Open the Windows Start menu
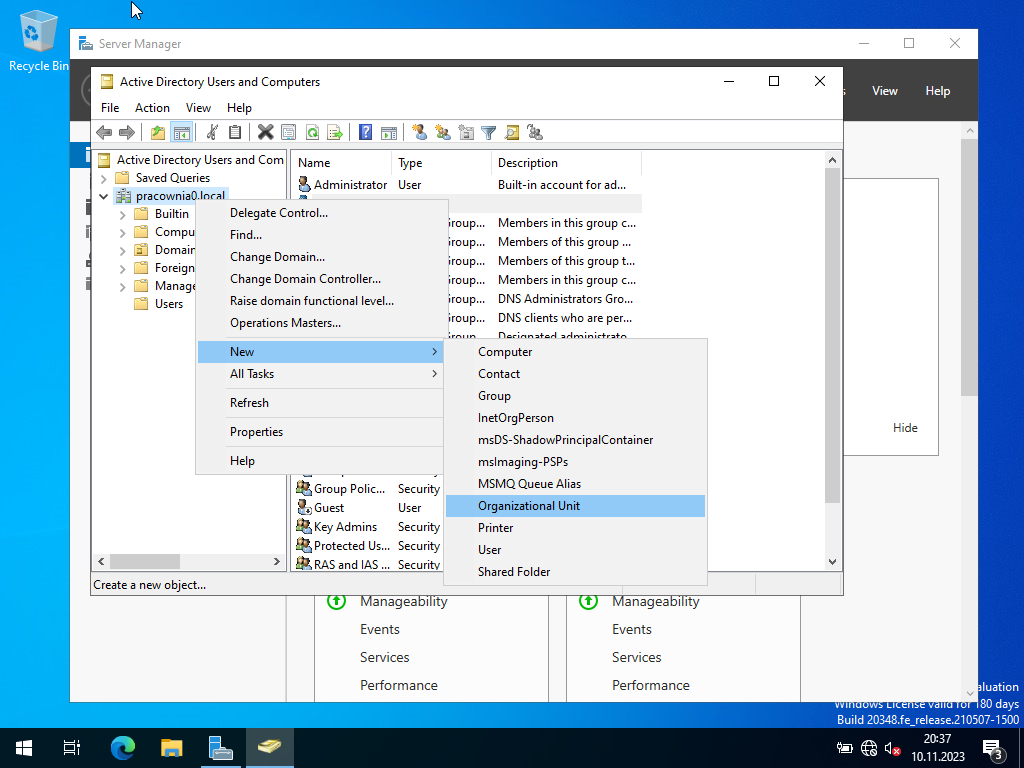Screen dimensions: 1024x768 pos(24,747)
